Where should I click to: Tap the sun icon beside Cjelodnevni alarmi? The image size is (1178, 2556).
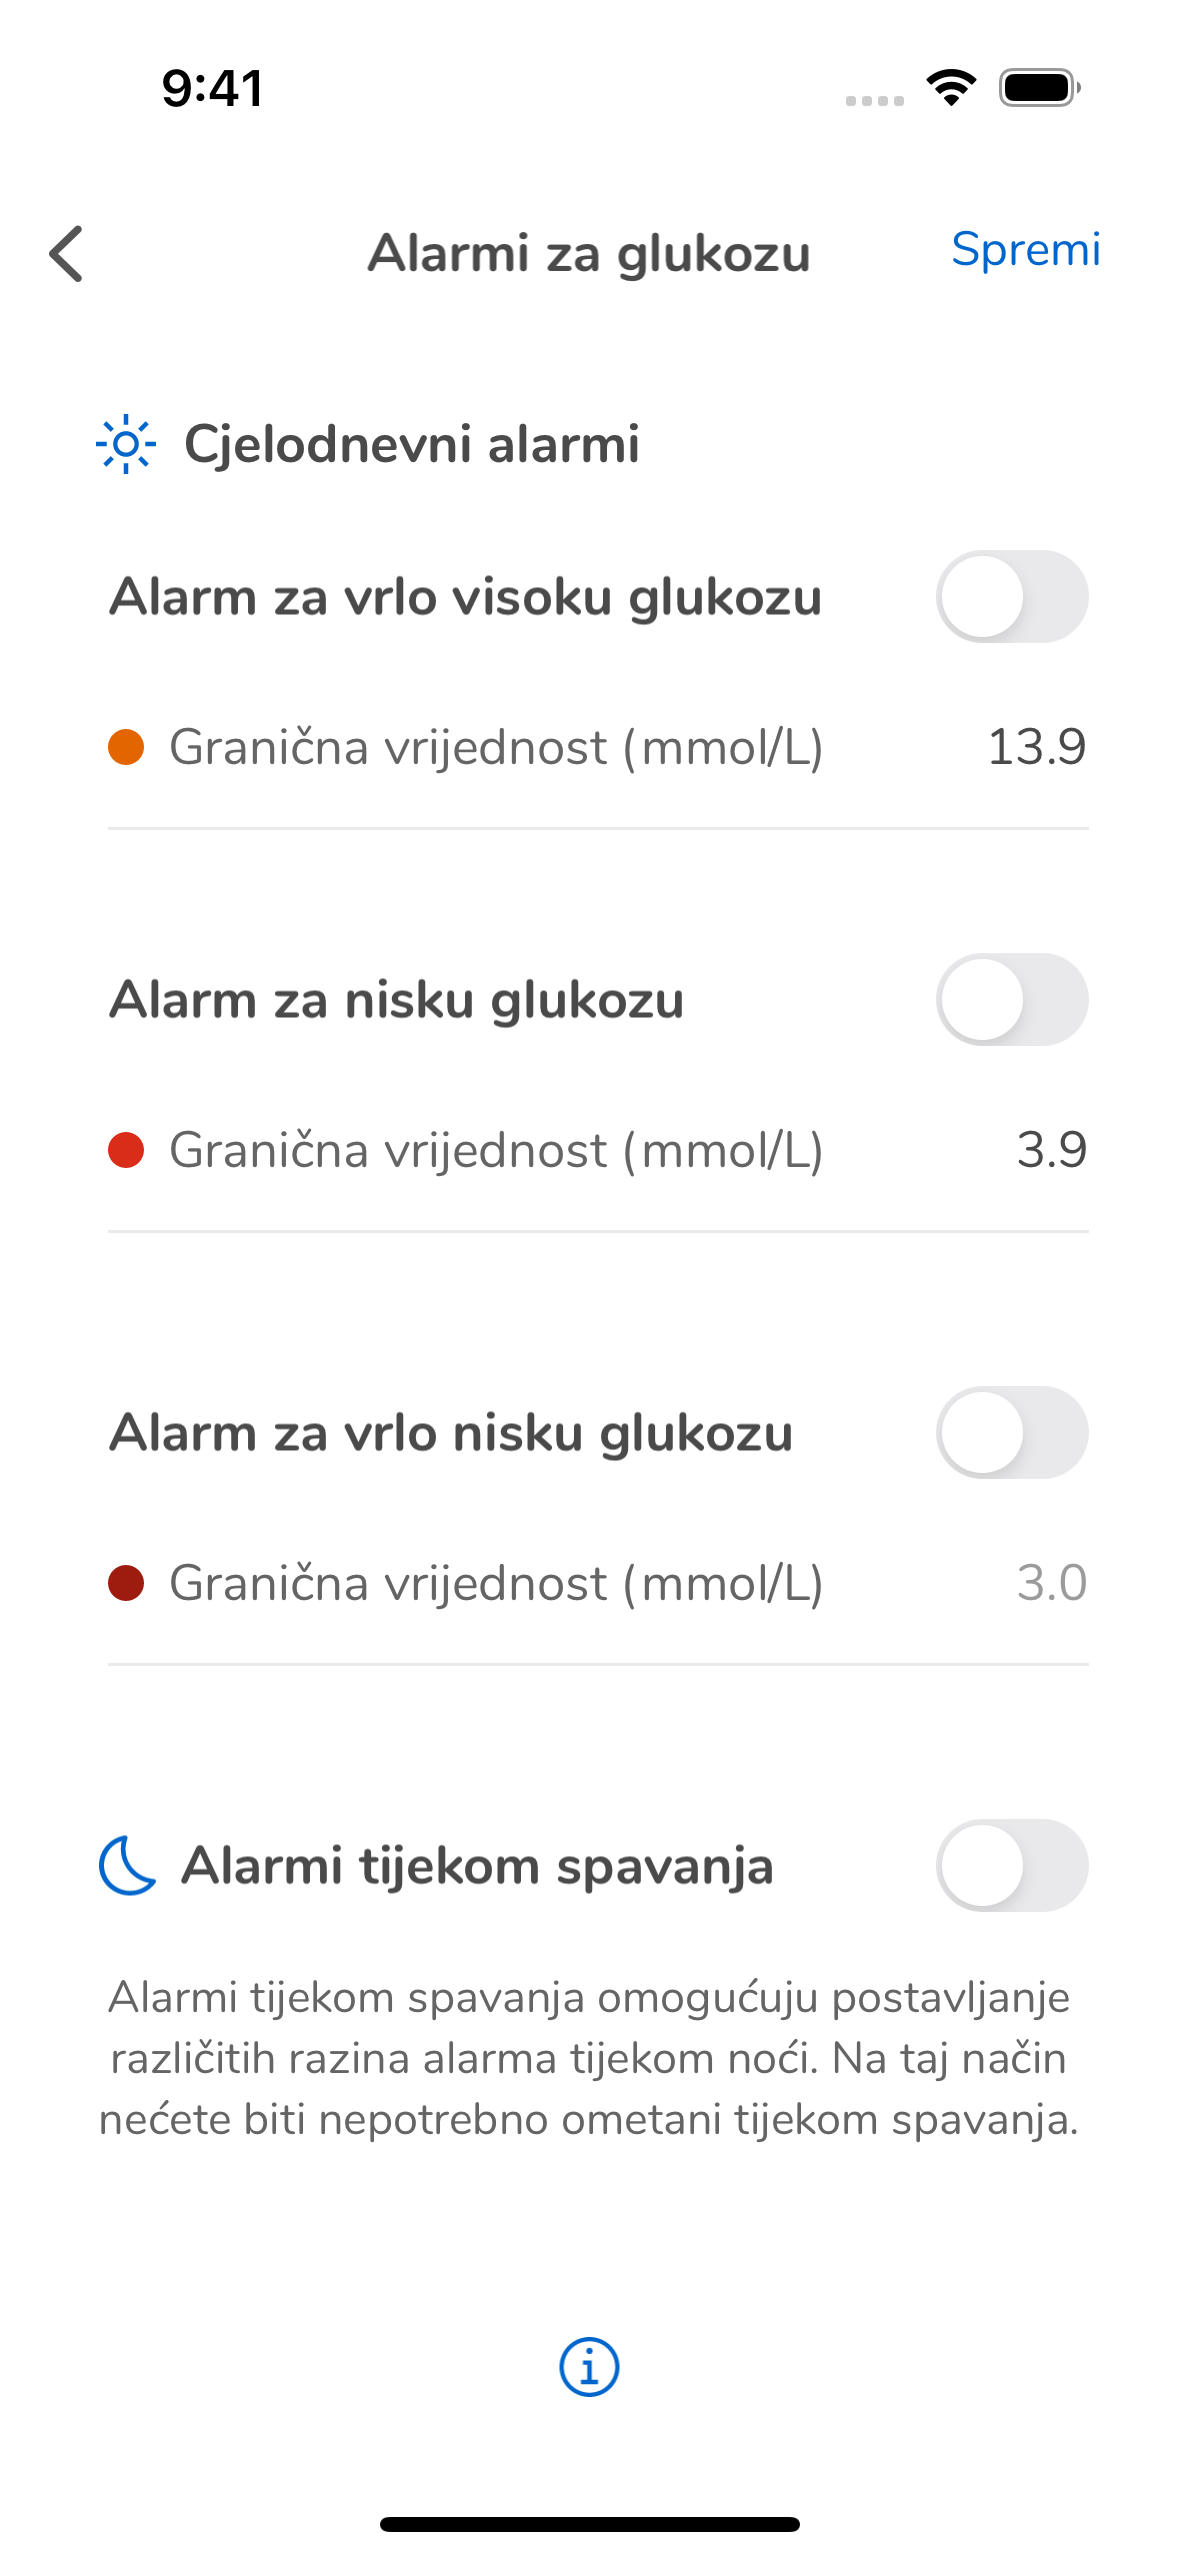126,443
